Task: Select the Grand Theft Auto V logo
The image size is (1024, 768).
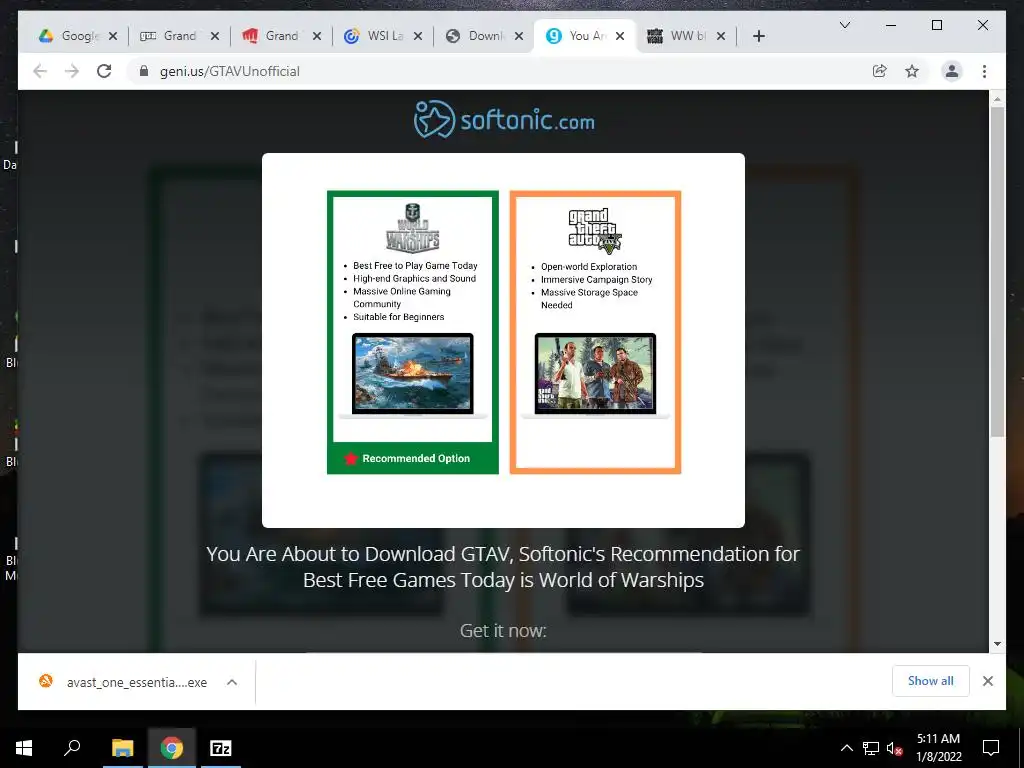Action: tap(595, 231)
